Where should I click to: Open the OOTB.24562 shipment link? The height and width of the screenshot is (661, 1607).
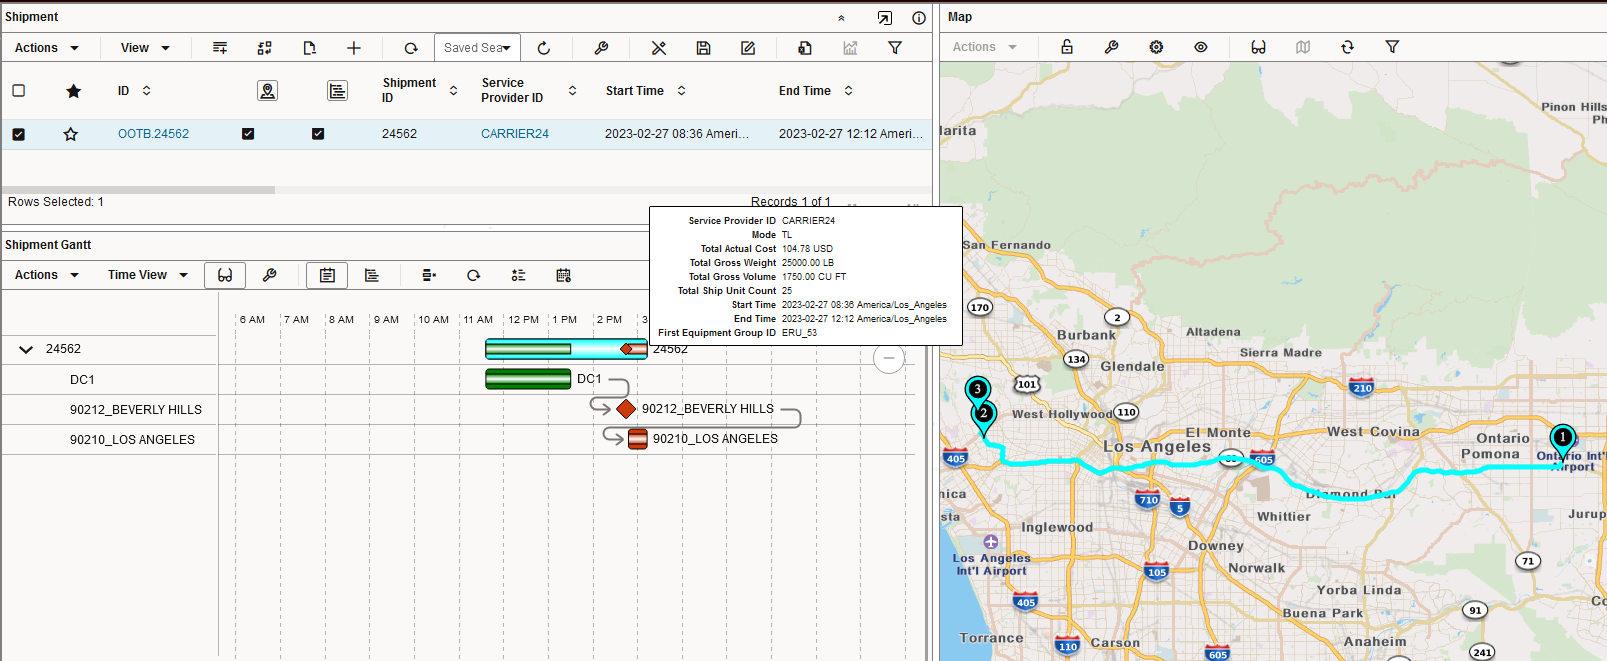click(x=153, y=134)
